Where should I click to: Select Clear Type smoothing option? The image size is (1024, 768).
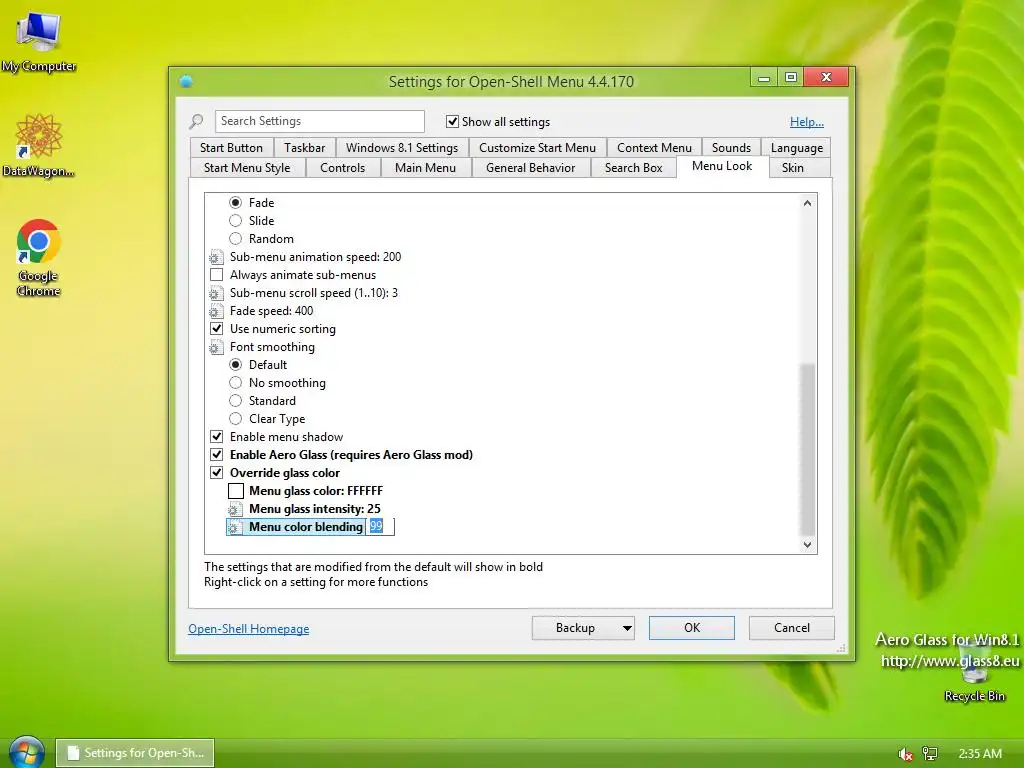[x=236, y=419]
